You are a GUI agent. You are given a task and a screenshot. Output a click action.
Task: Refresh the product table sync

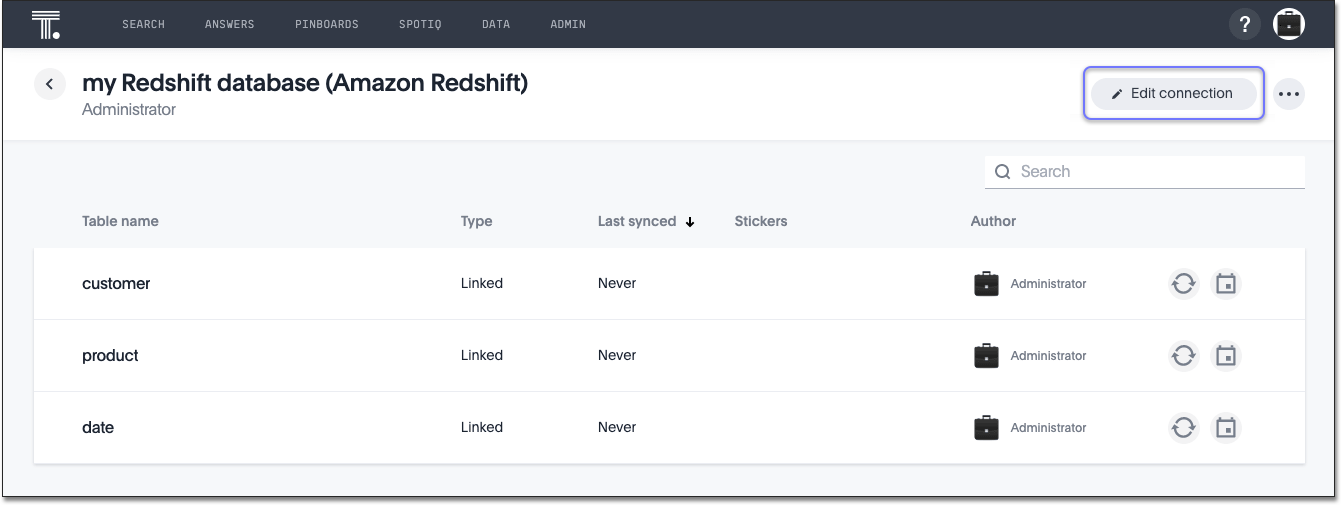[1184, 356]
